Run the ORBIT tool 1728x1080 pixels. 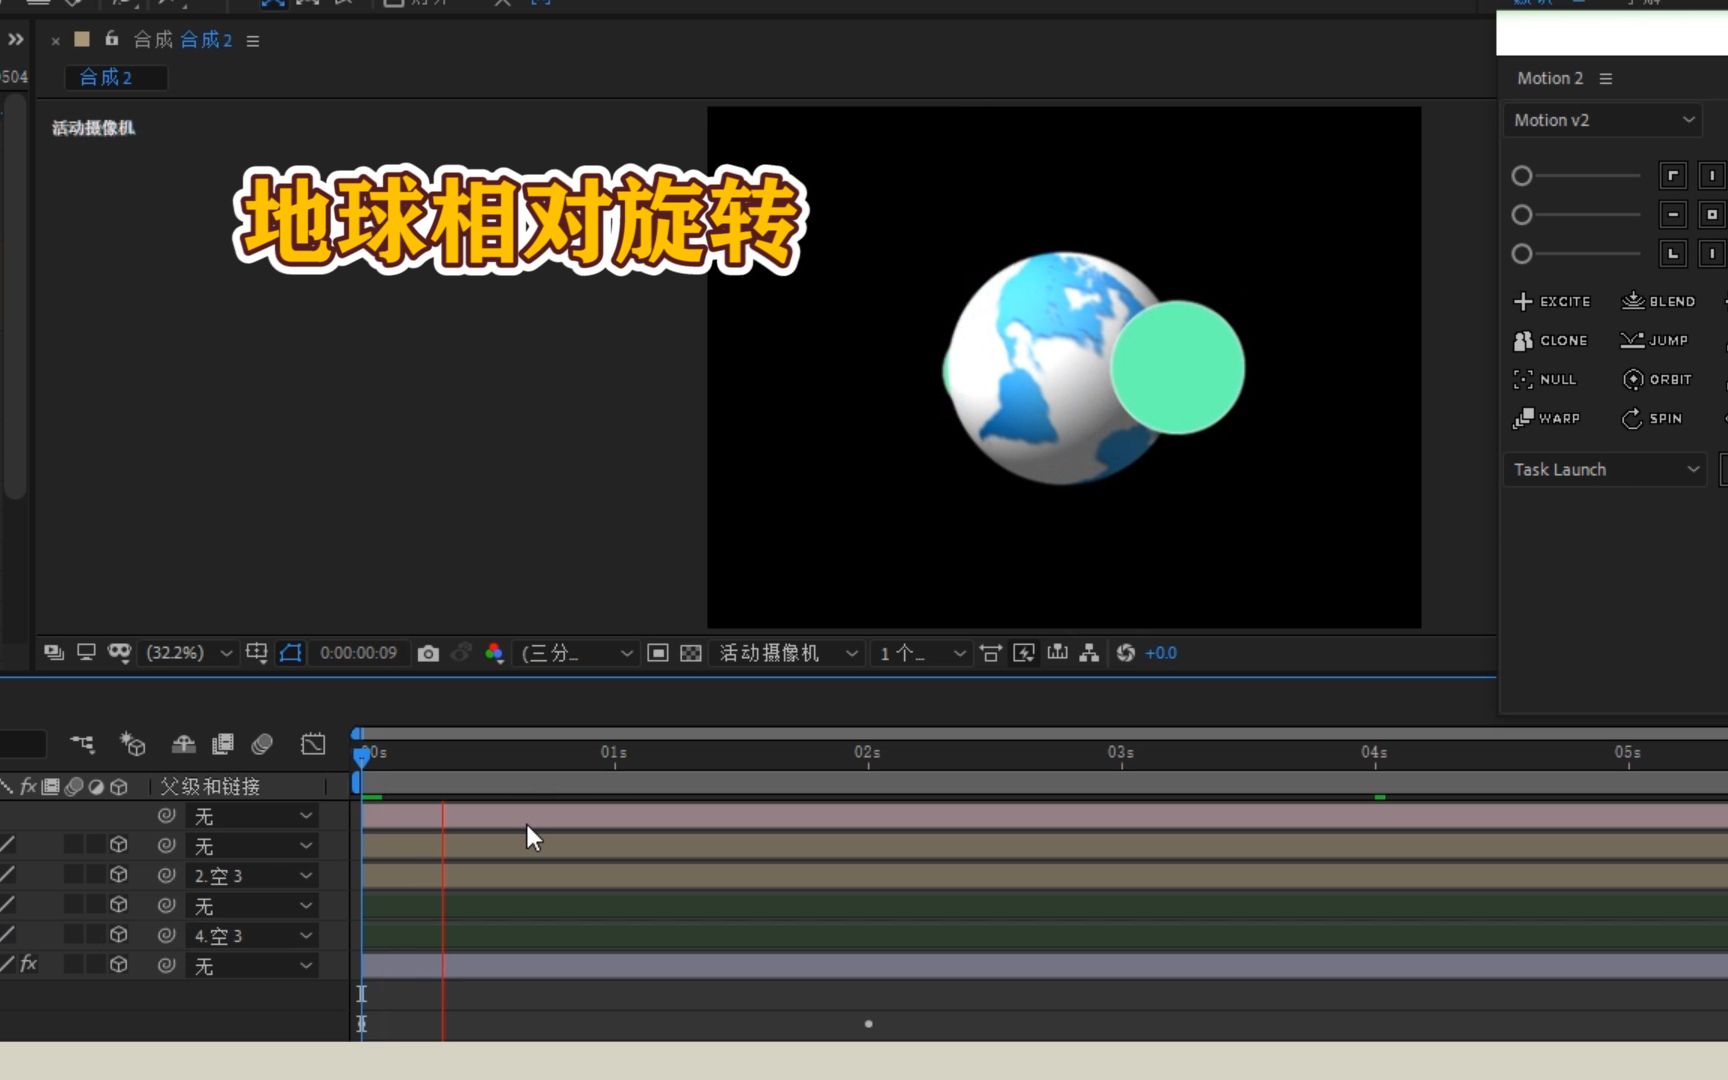click(1657, 379)
